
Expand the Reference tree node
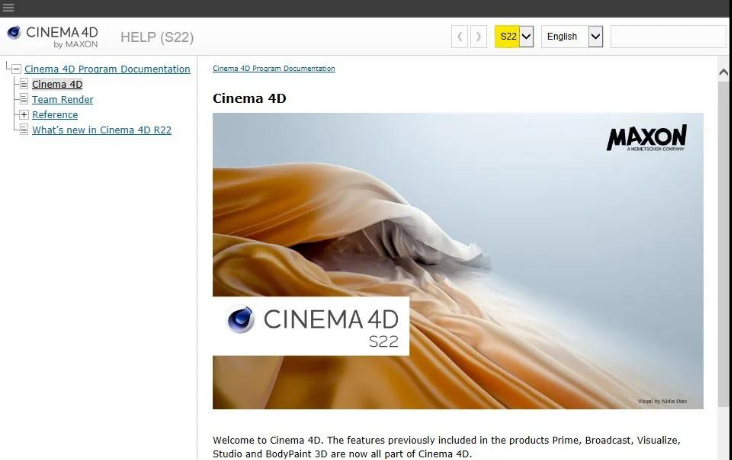pyautogui.click(x=24, y=114)
